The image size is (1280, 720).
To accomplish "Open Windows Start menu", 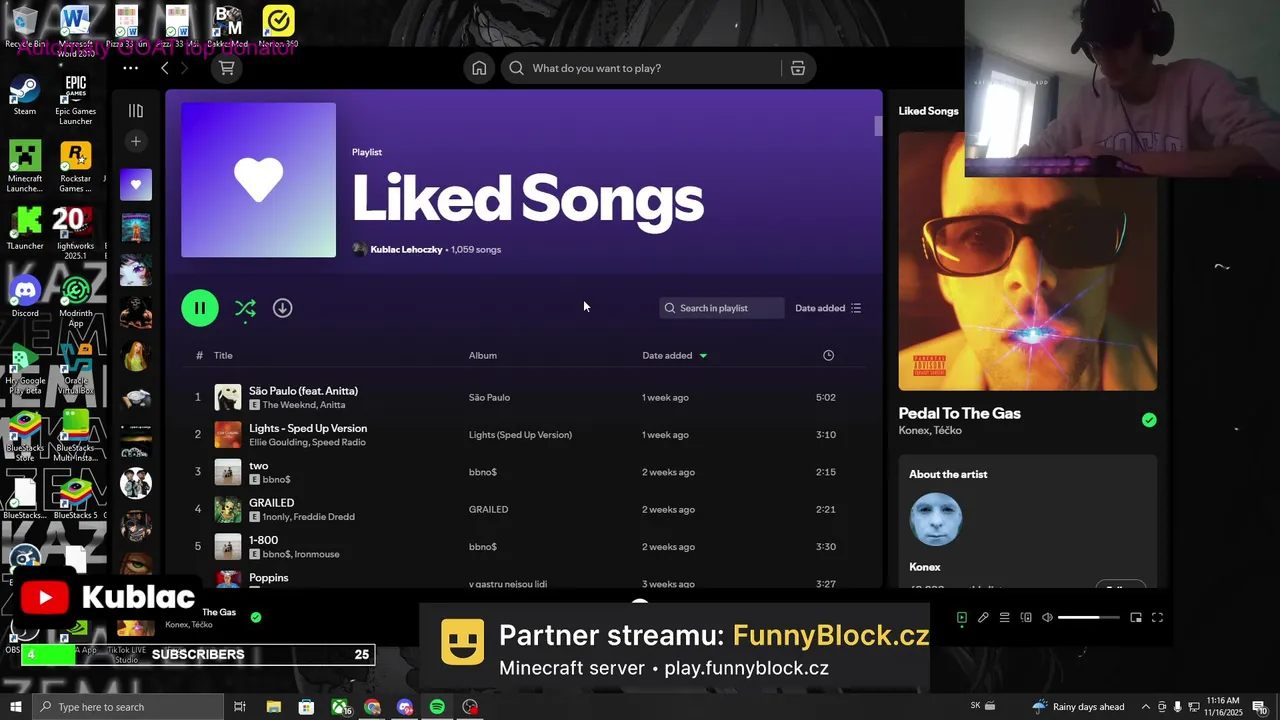I will [x=15, y=707].
